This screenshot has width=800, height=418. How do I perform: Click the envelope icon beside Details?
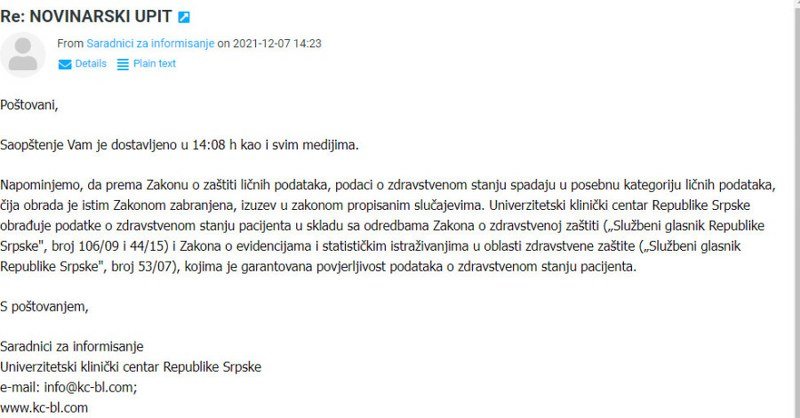[x=65, y=64]
